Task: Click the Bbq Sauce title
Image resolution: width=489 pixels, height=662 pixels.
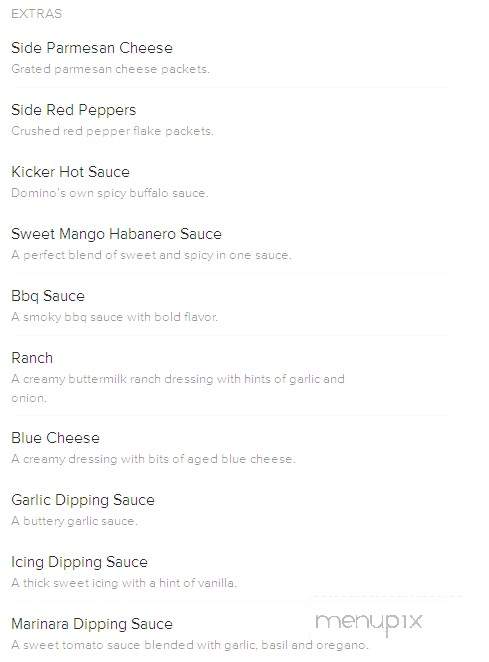Action: click(48, 296)
